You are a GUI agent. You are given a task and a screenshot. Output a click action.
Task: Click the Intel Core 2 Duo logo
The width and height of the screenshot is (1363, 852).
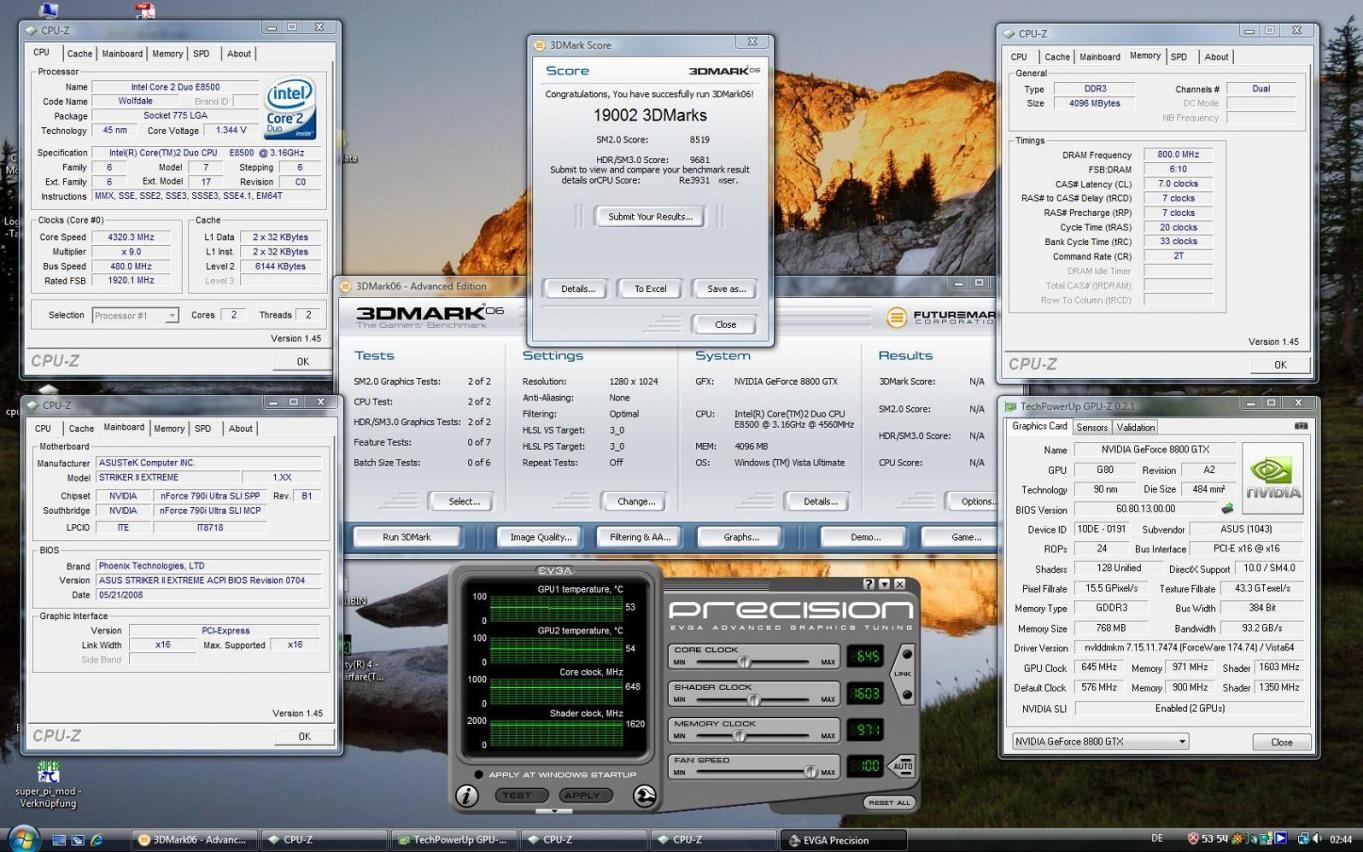click(x=290, y=109)
